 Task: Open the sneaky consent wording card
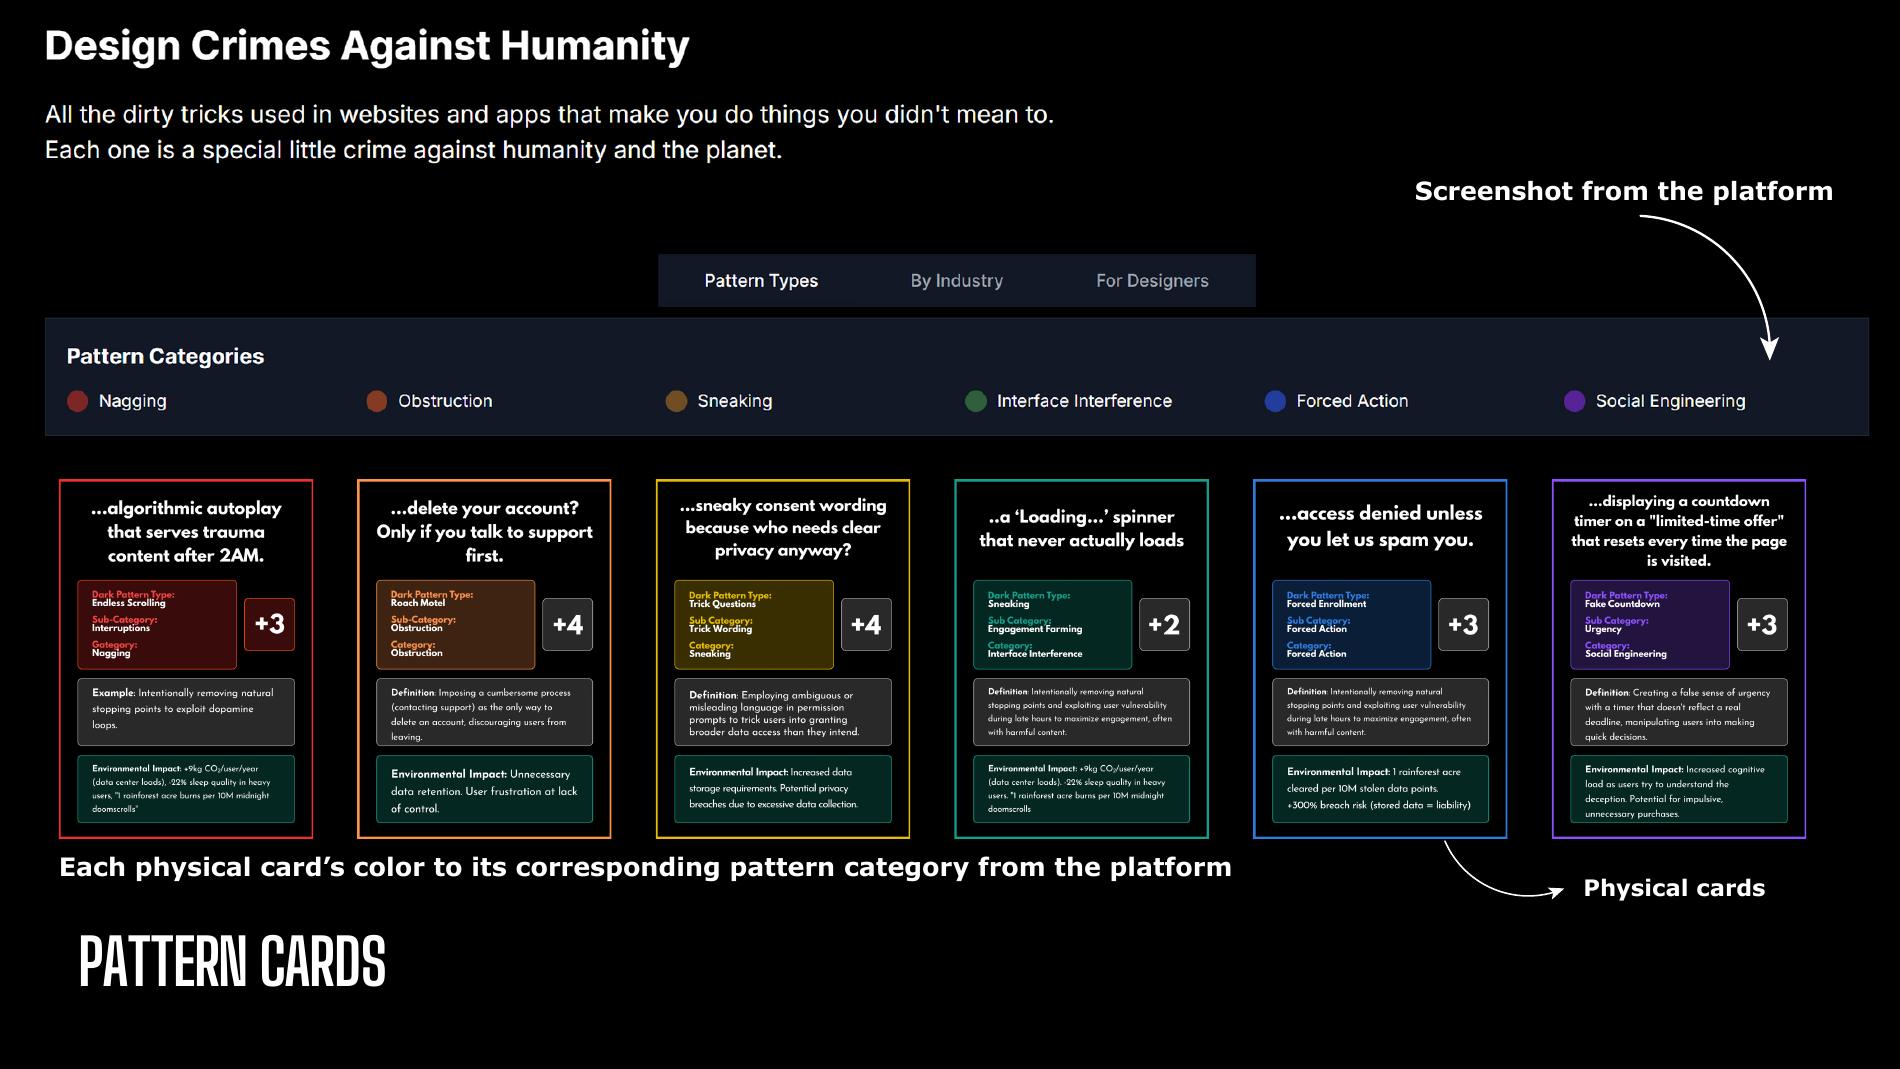pyautogui.click(x=783, y=659)
